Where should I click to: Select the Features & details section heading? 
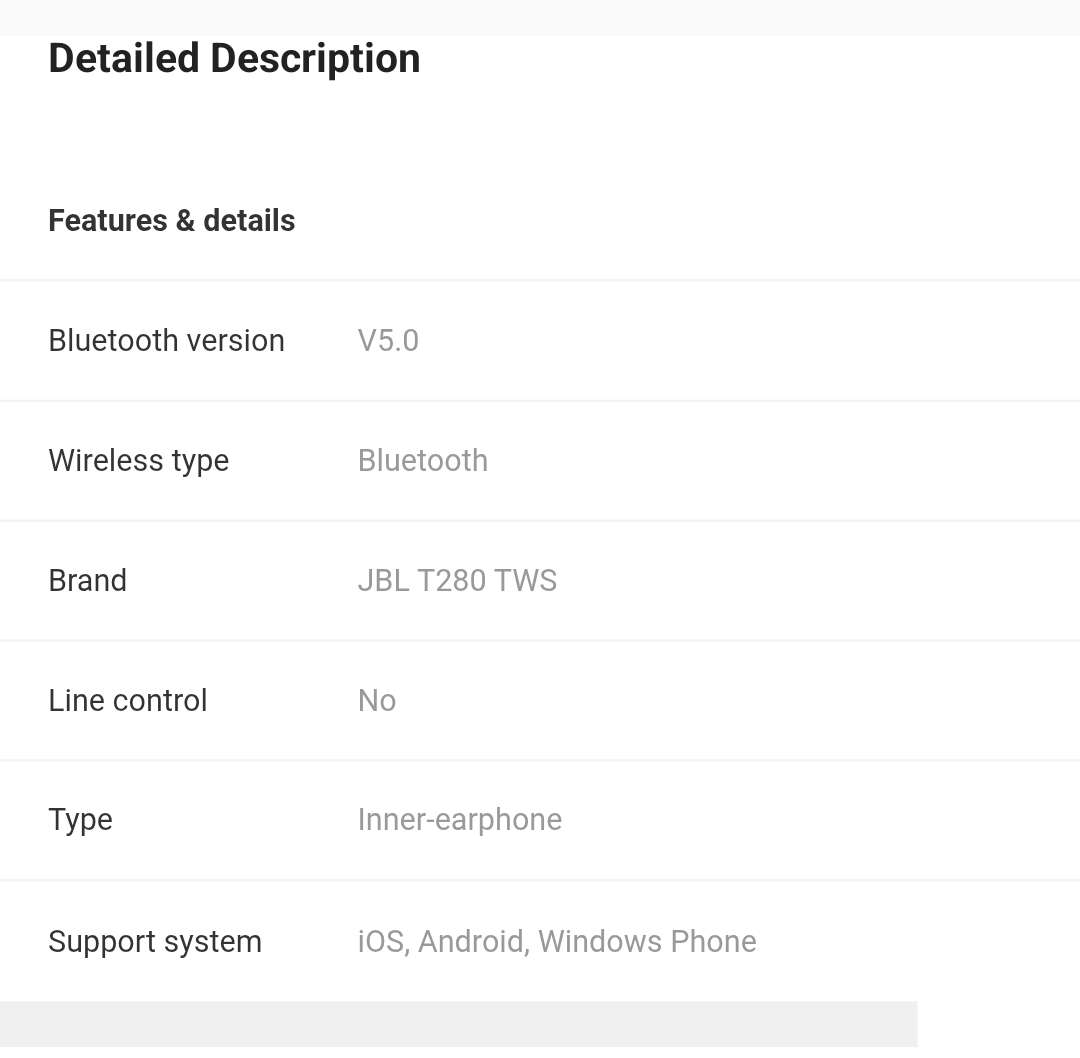pos(171,220)
